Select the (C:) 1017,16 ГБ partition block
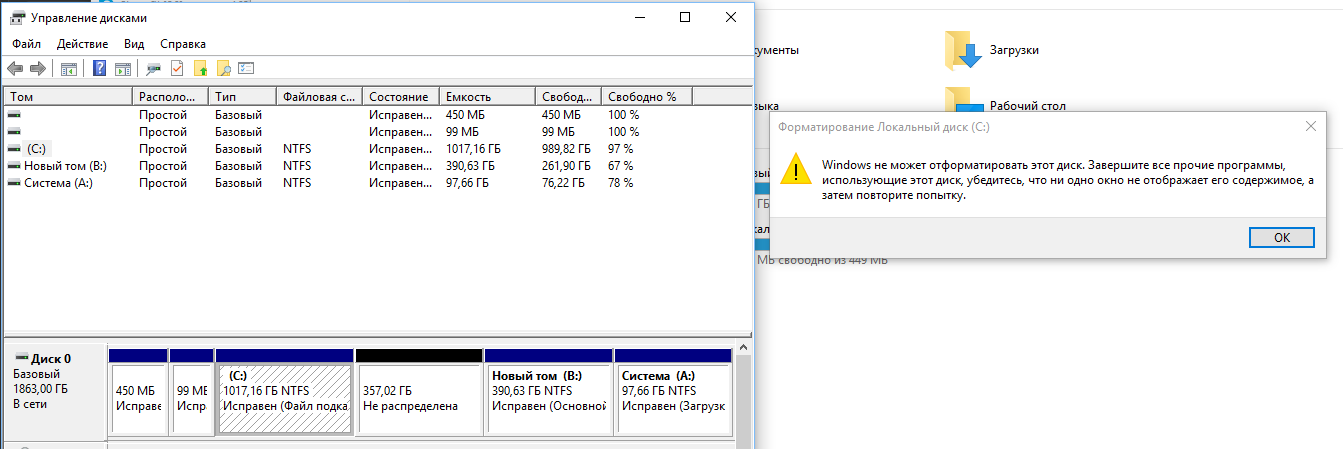Image resolution: width=1343 pixels, height=449 pixels. pos(285,391)
